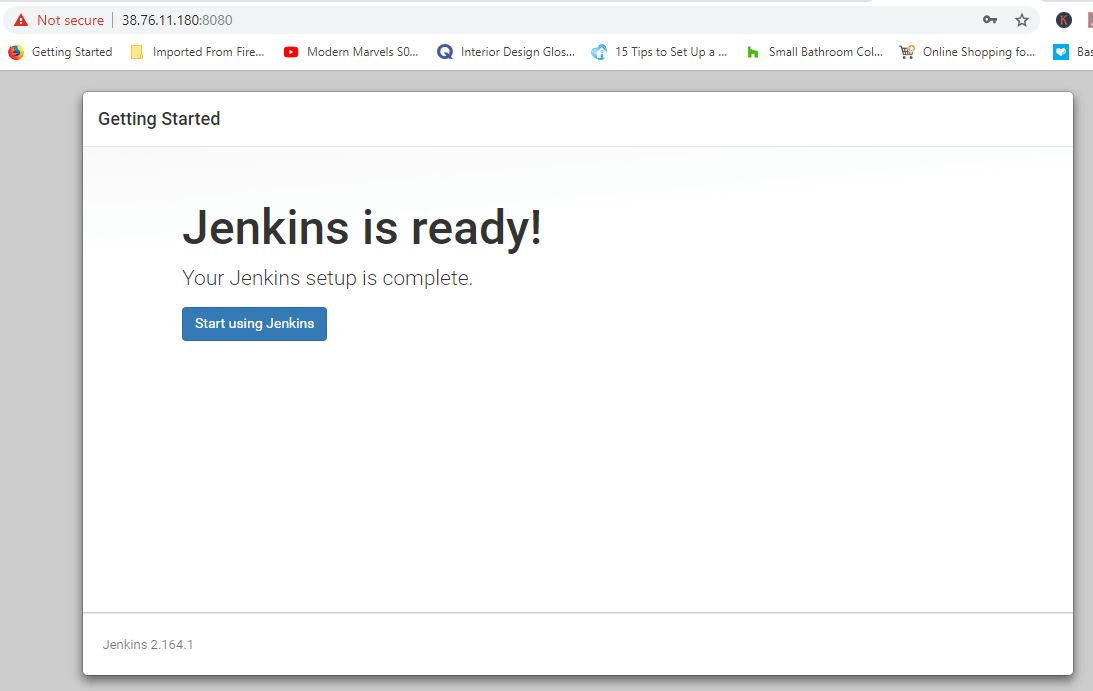Select the address bar URL 38.76.11.180:8080
The image size is (1093, 691).
tap(177, 20)
